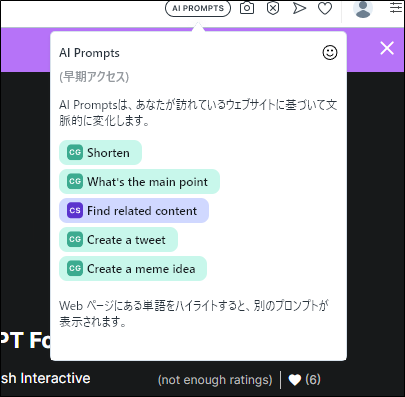Click the send arrow icon
The image size is (405, 397).
(299, 8)
